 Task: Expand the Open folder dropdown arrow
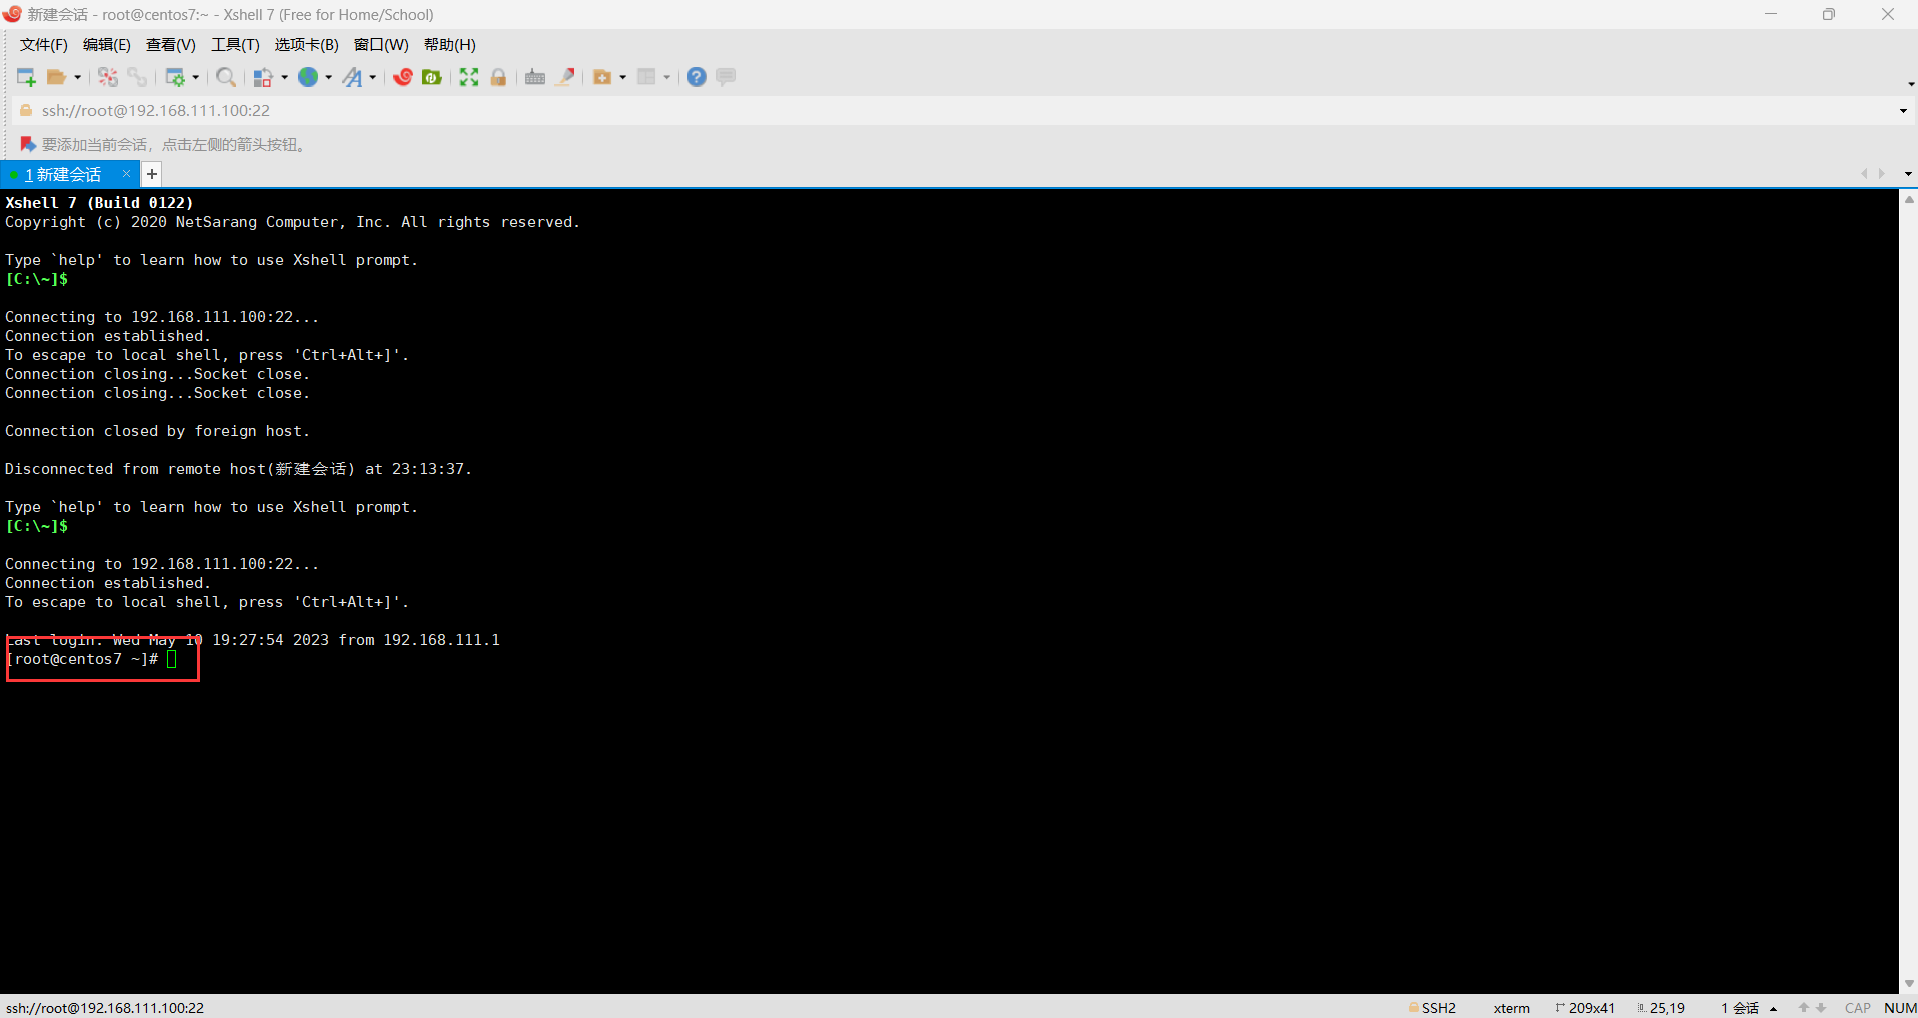coord(77,78)
